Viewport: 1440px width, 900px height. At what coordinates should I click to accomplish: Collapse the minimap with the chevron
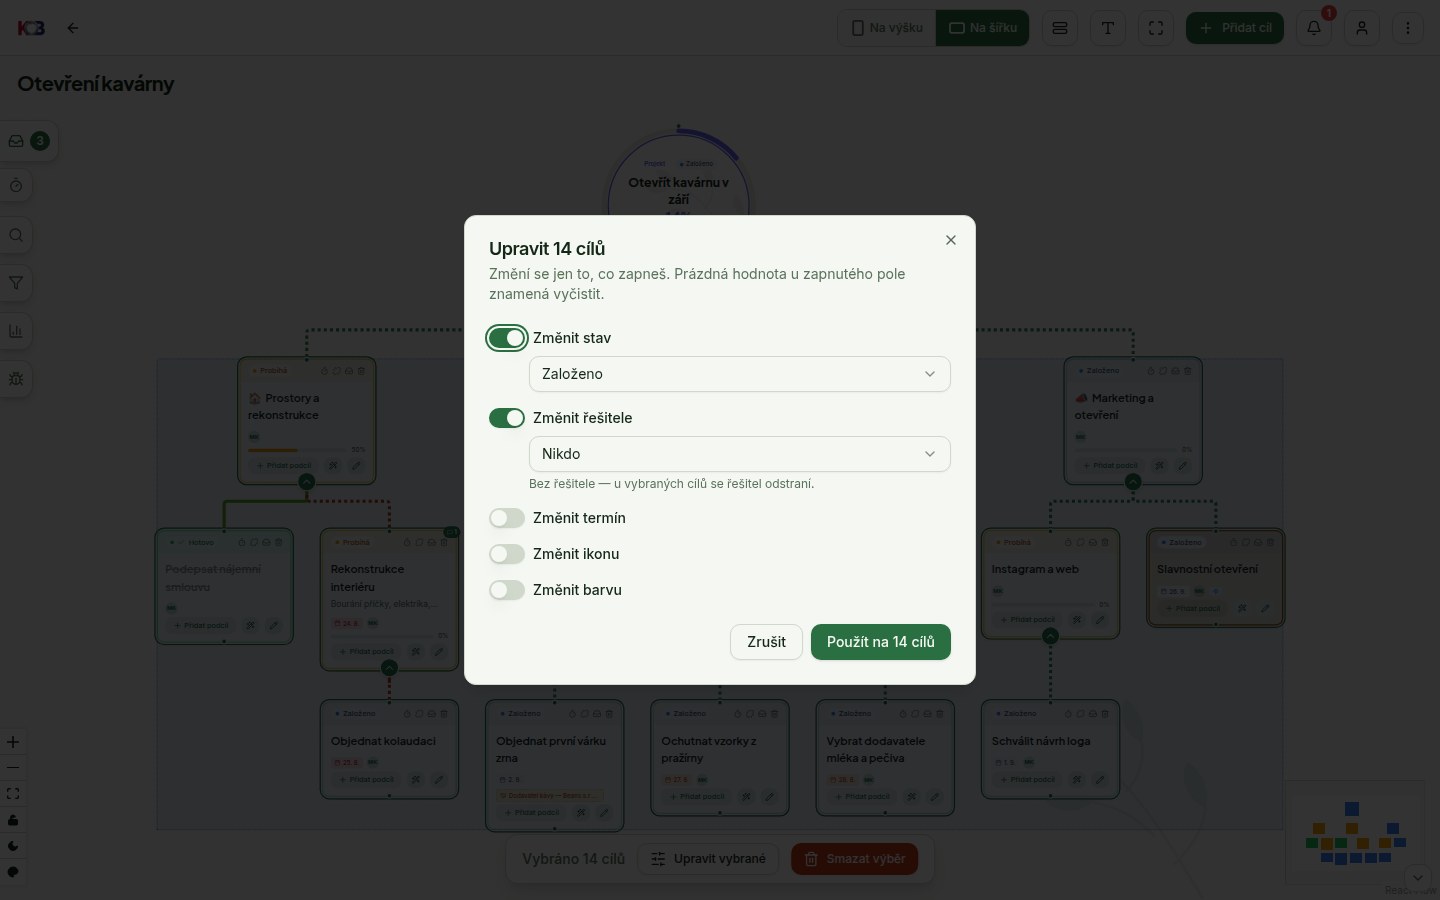click(x=1418, y=877)
